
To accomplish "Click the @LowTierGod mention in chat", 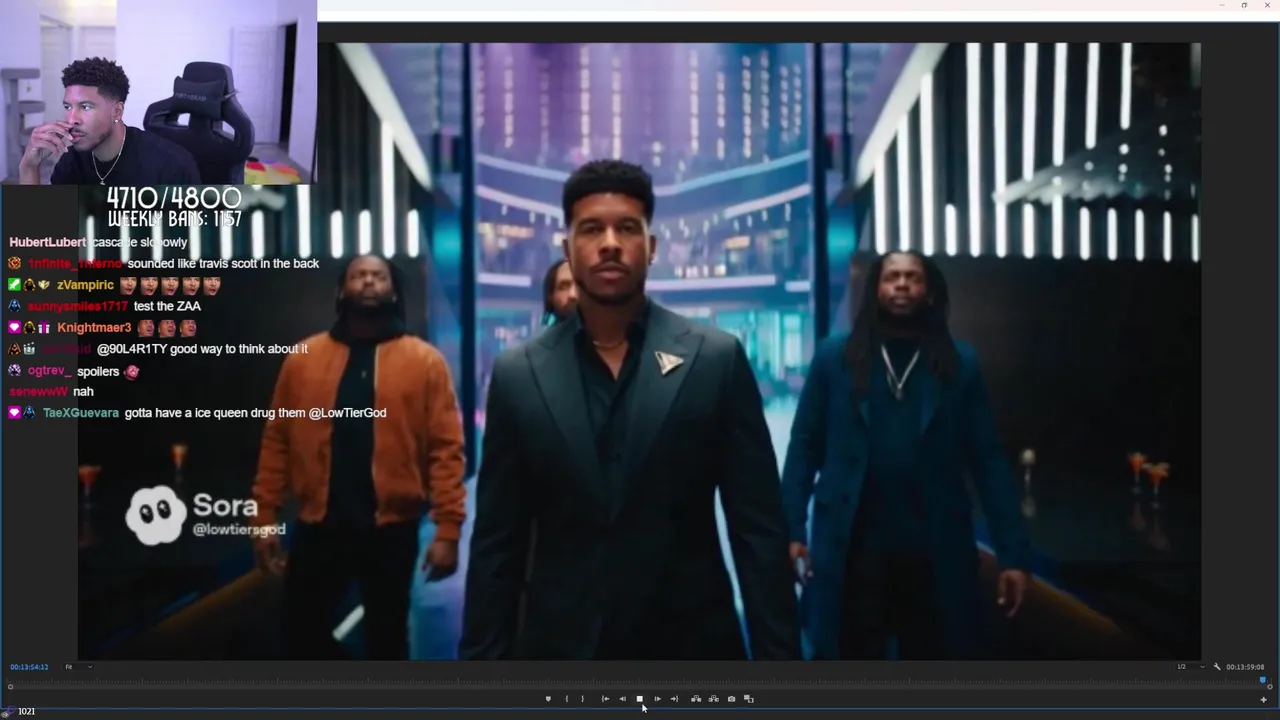I will coord(347,413).
